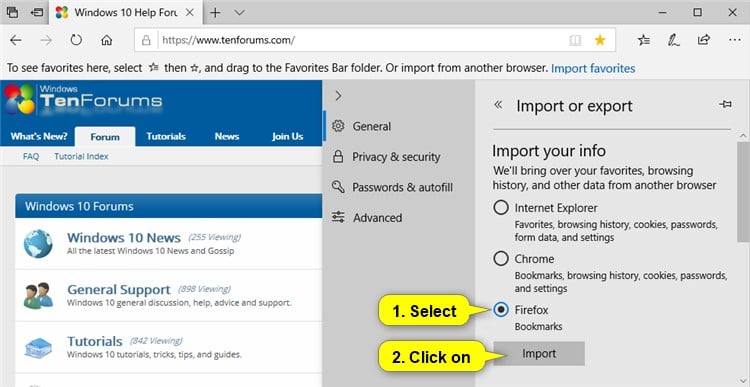Open the Tutorials site tab

165,136
